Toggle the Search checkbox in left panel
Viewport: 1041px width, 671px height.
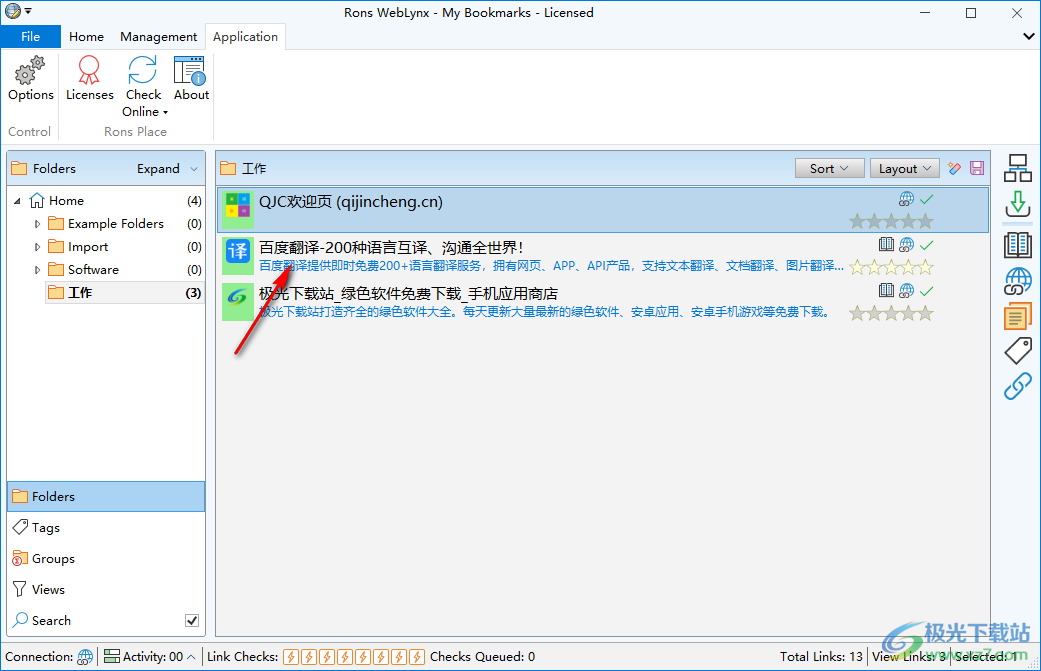(192, 621)
